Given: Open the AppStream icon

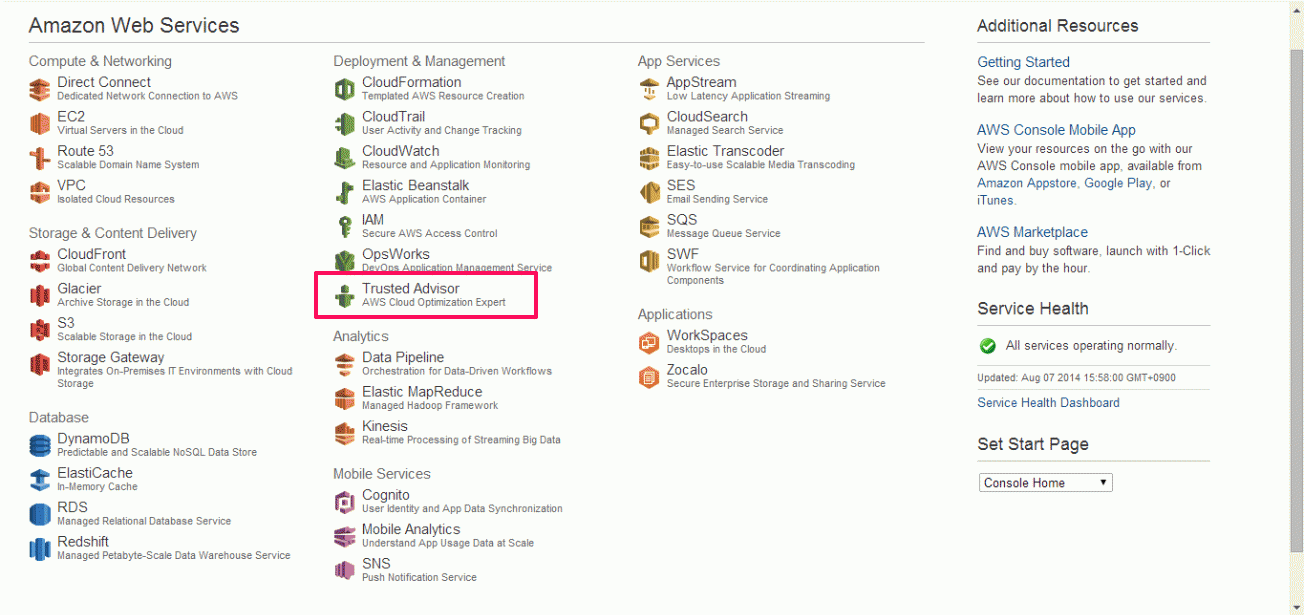Looking at the screenshot, I should pyautogui.click(x=649, y=90).
